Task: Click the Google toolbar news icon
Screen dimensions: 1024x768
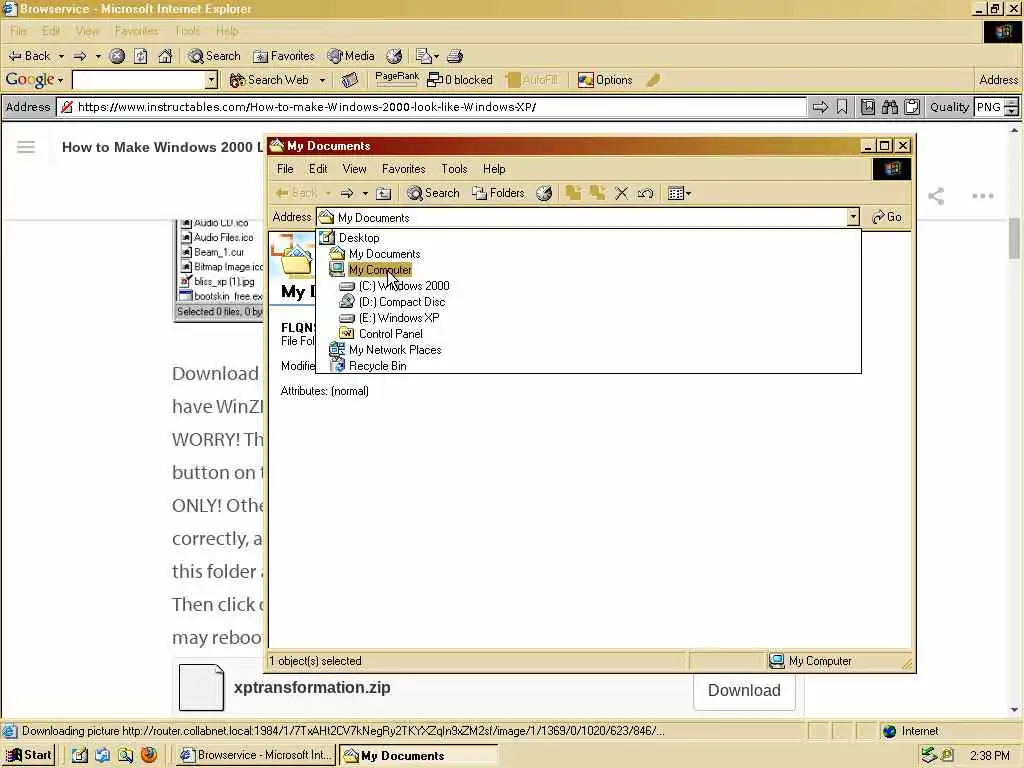Action: [x=350, y=80]
